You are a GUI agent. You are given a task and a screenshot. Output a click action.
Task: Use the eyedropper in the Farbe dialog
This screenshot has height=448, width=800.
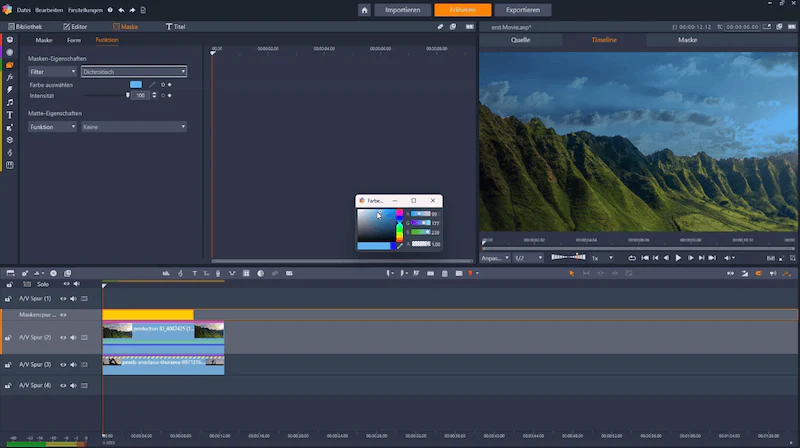pos(400,245)
